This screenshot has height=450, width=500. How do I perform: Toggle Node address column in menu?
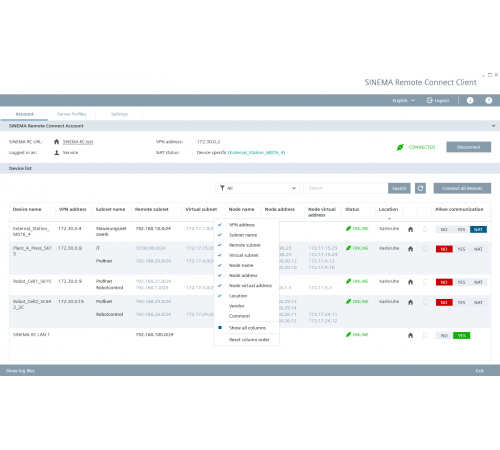[x=246, y=275]
